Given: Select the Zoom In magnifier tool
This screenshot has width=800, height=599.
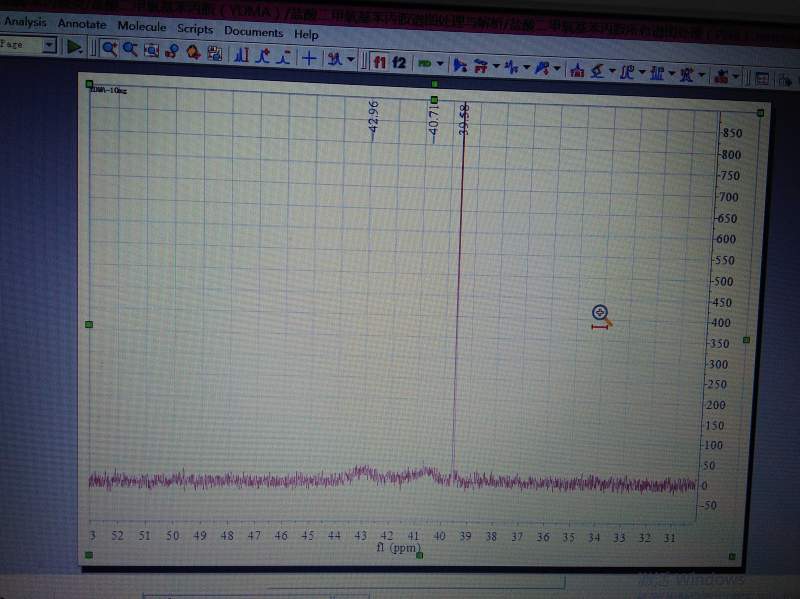Looking at the screenshot, I should pyautogui.click(x=109, y=49).
